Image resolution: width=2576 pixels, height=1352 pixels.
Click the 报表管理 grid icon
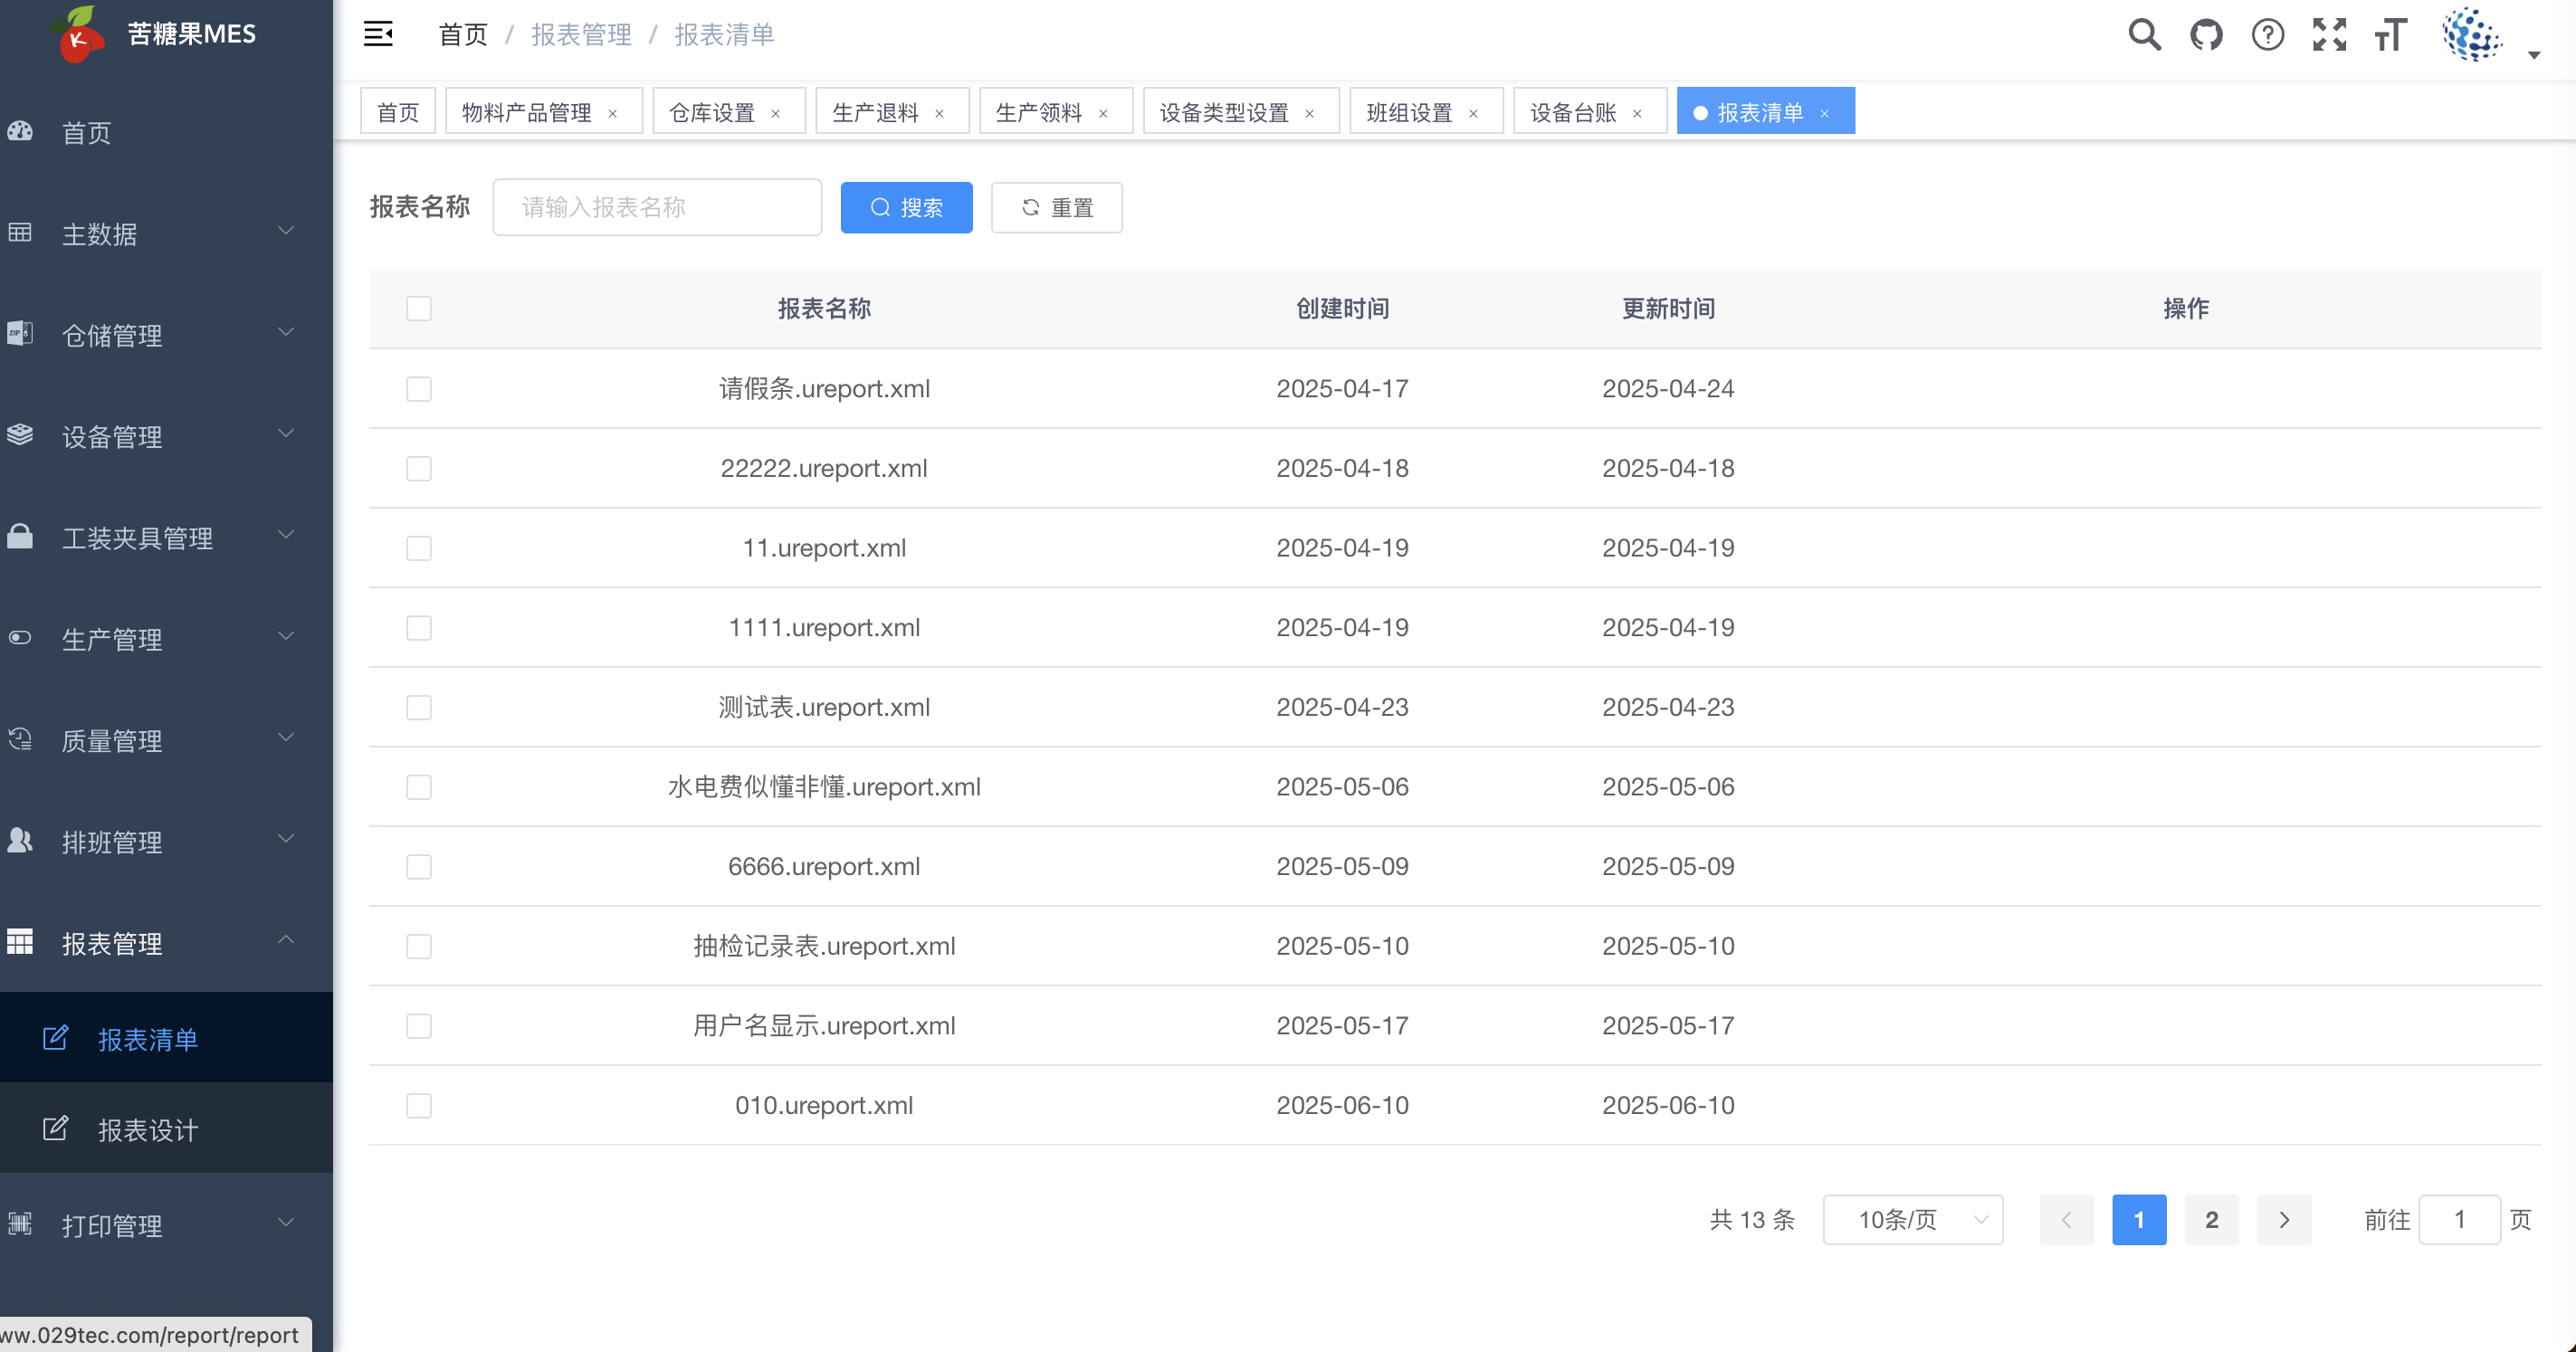[20, 941]
